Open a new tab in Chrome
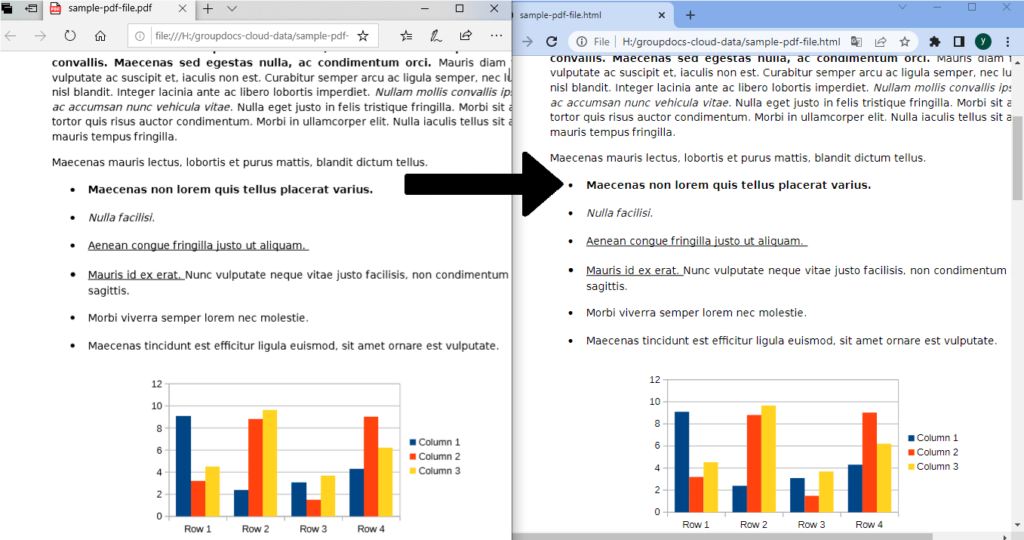Viewport: 1024px width, 540px height. 690,15
